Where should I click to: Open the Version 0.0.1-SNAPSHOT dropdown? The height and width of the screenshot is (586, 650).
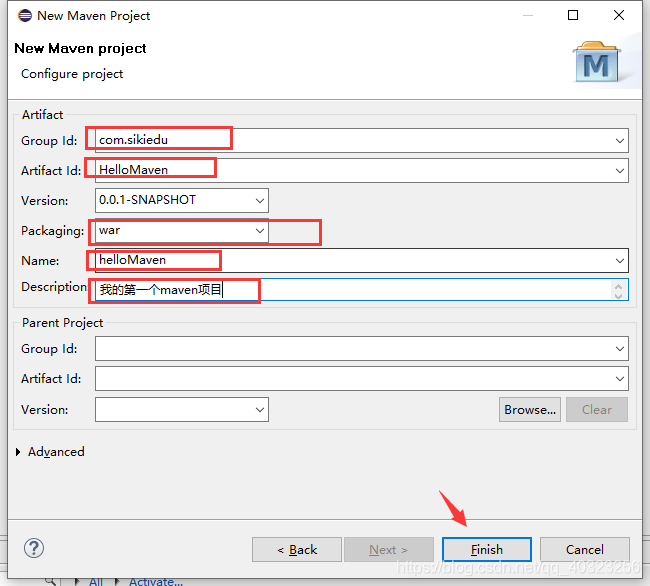260,200
